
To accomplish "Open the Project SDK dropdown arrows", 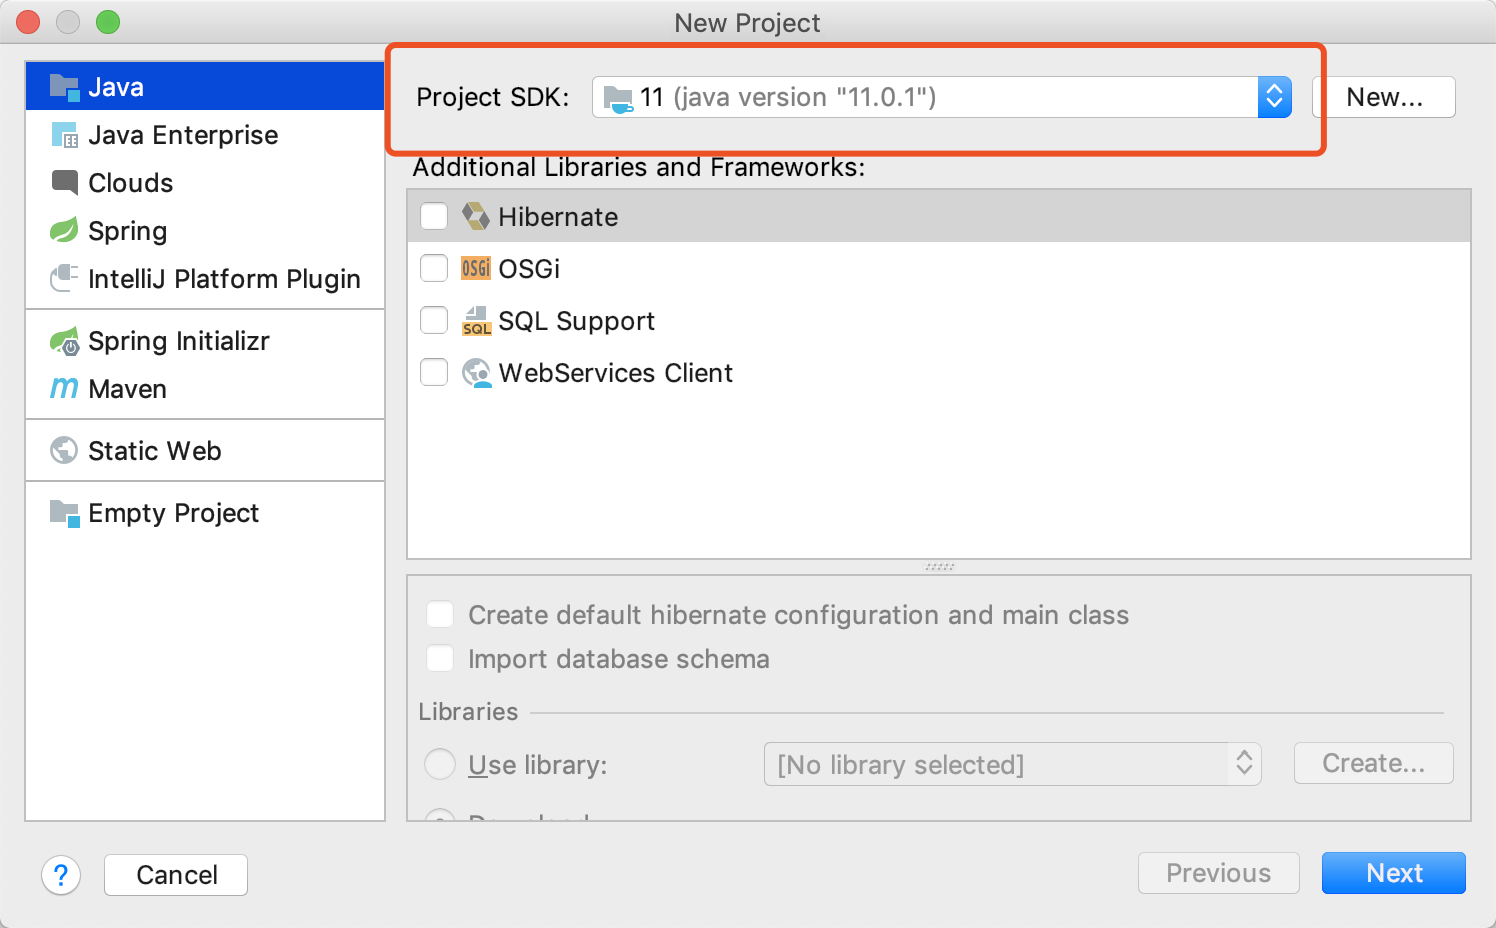I will coord(1274,97).
